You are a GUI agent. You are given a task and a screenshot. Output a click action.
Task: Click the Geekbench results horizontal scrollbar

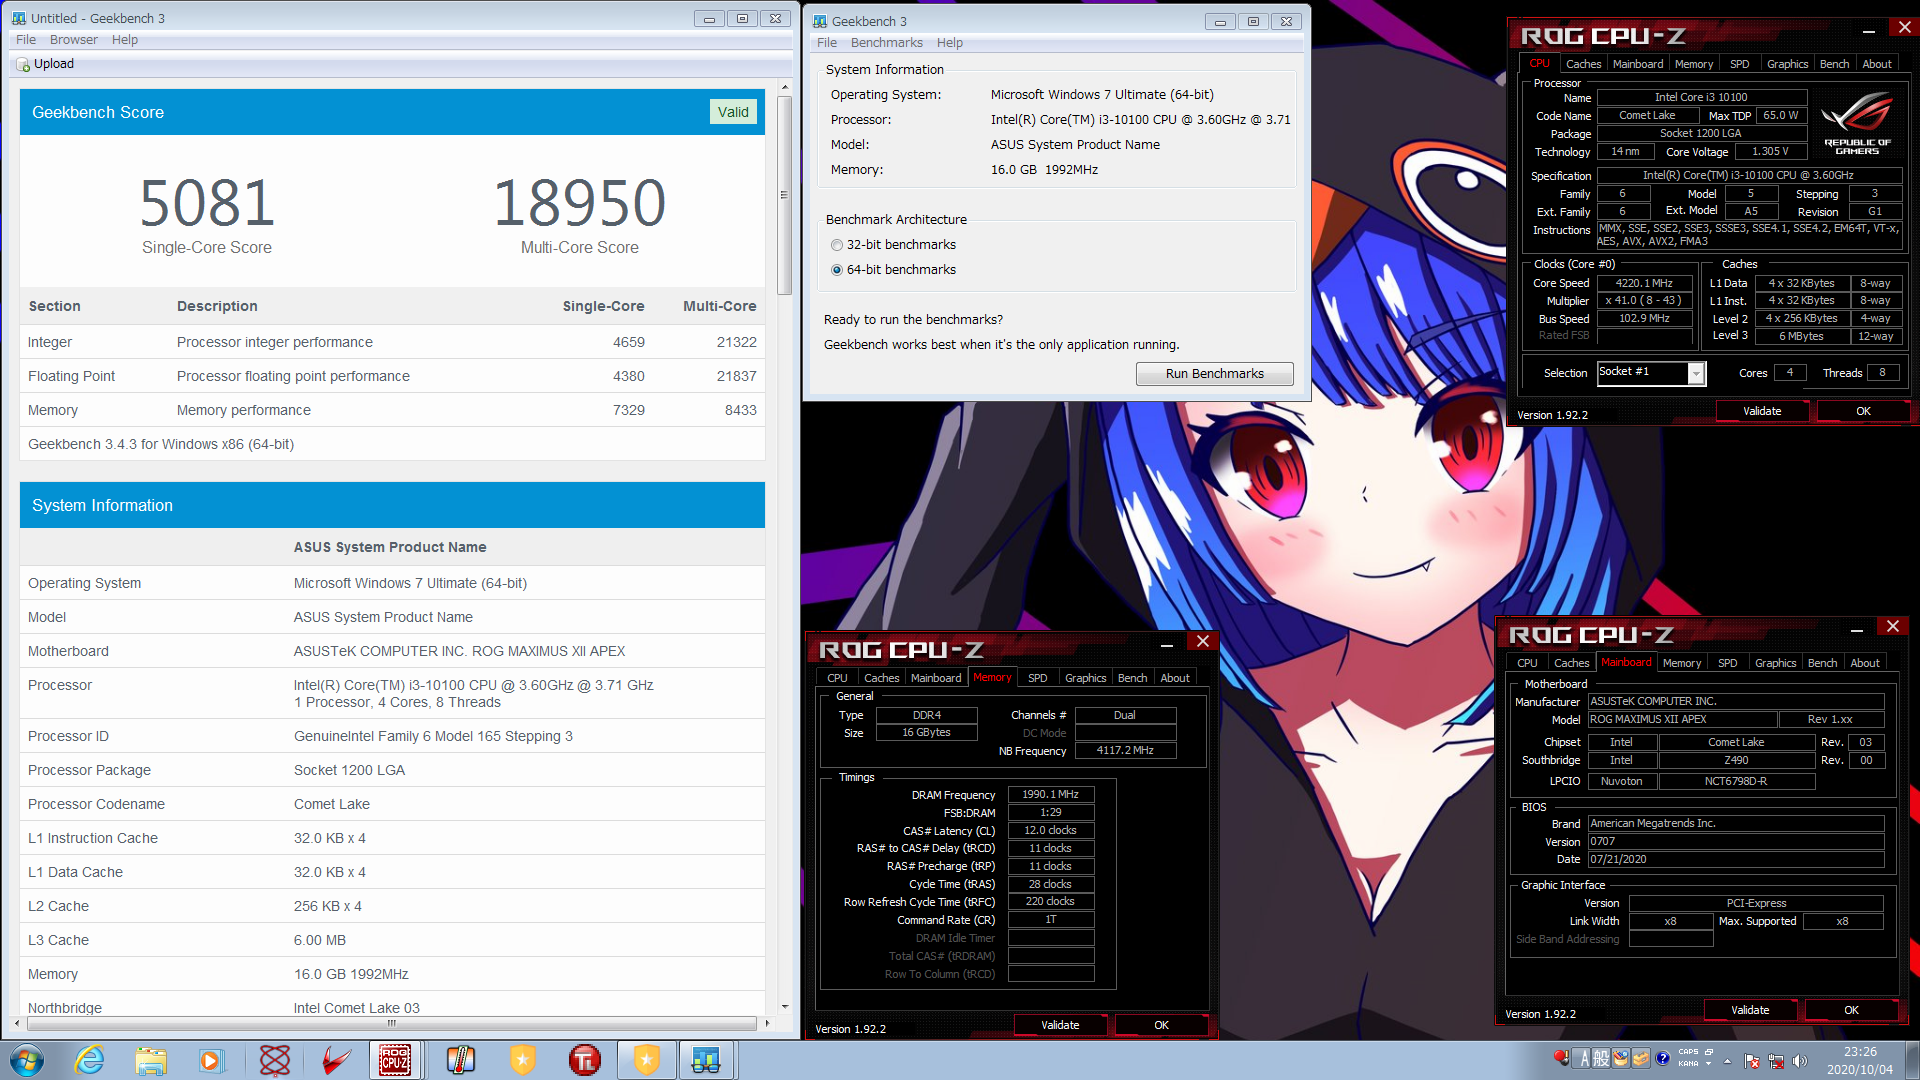tap(391, 1023)
